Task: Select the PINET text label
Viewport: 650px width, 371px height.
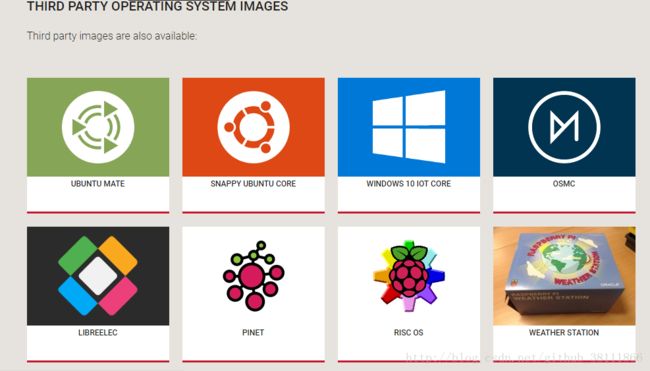Action: [253, 332]
